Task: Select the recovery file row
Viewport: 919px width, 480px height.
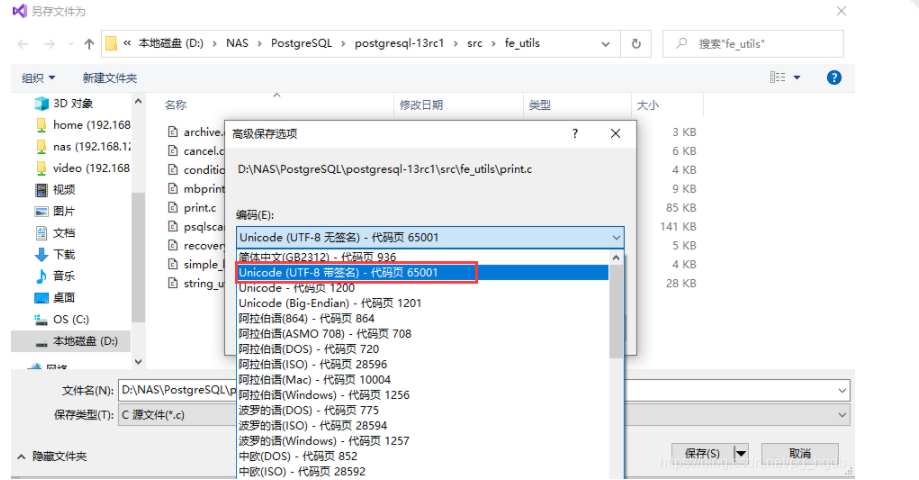Action: [x=195, y=246]
